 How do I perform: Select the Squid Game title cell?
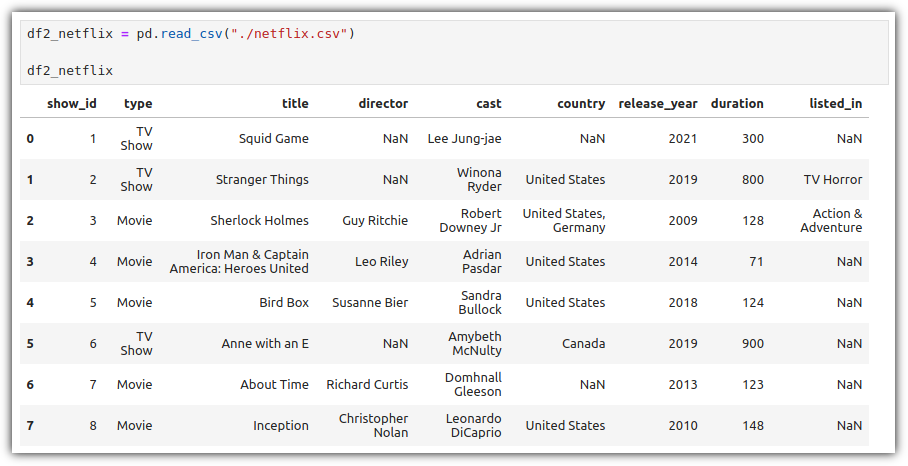point(274,138)
